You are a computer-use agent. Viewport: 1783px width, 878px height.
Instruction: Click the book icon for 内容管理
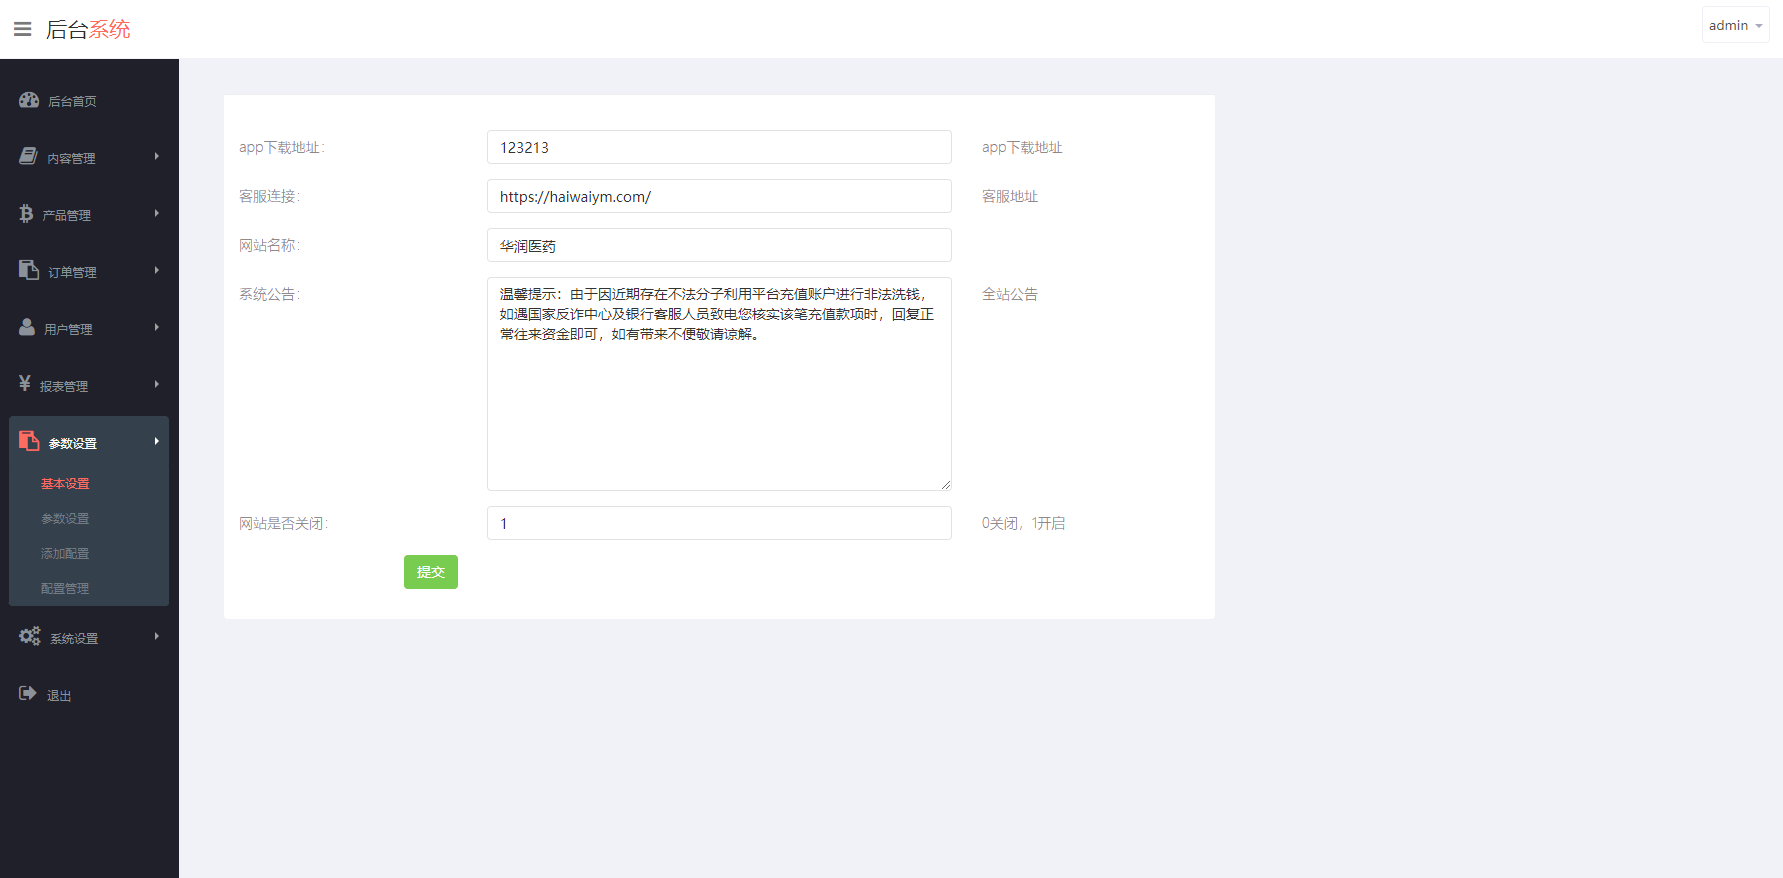[x=28, y=157]
